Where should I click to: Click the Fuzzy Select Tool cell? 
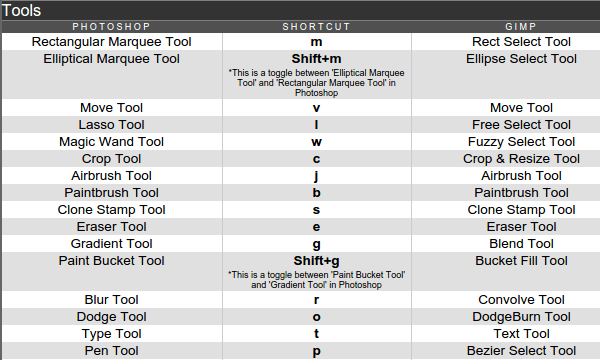(521, 142)
